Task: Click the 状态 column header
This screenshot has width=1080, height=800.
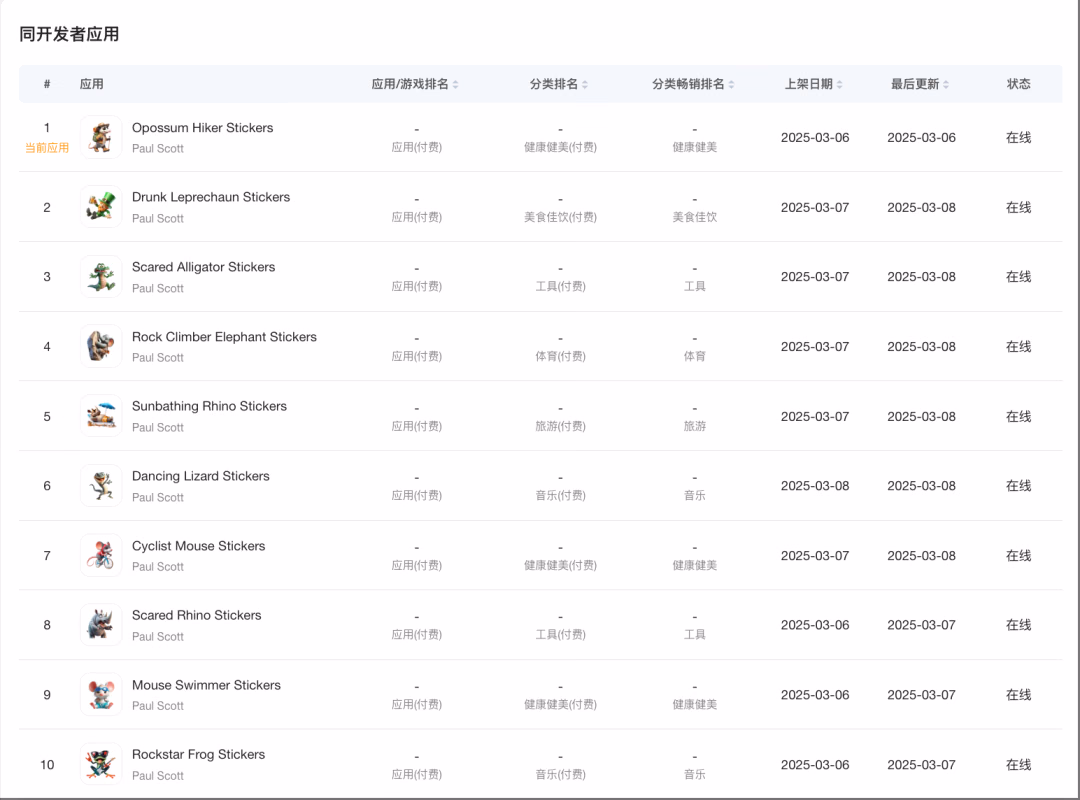Action: [x=1018, y=84]
